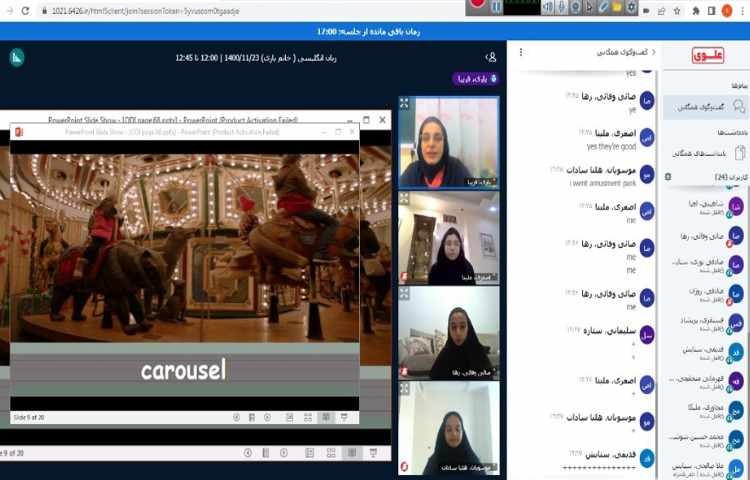The height and width of the screenshot is (480, 750).
Task: Open Slide Sorter in back PowerPoint window
Action: tap(331, 453)
